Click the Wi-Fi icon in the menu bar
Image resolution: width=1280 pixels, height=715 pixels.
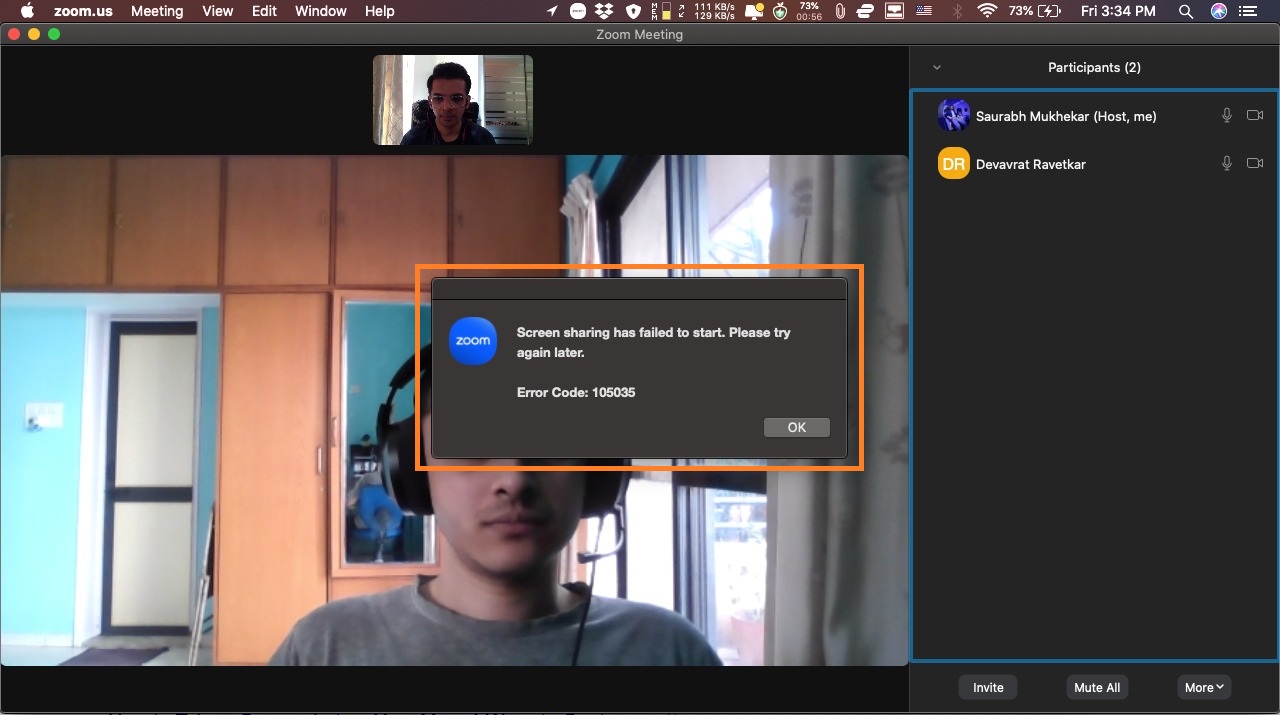pos(986,11)
